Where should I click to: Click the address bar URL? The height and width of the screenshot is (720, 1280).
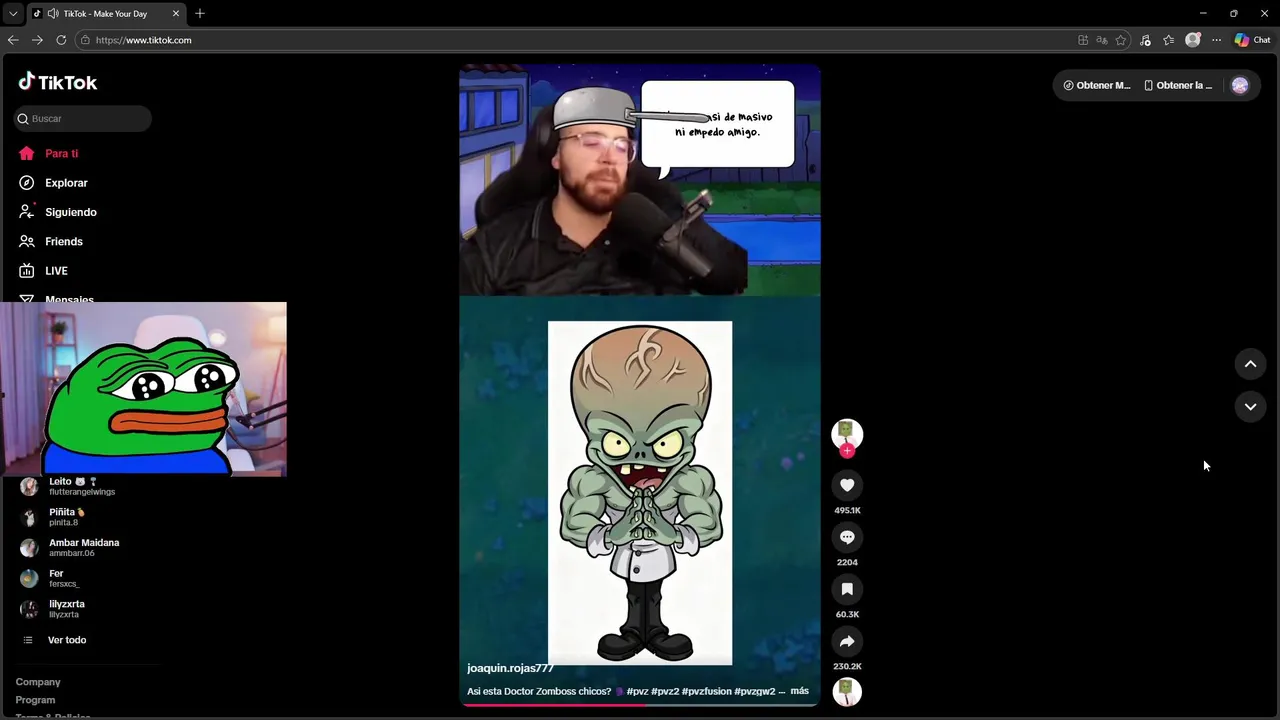[x=144, y=40]
